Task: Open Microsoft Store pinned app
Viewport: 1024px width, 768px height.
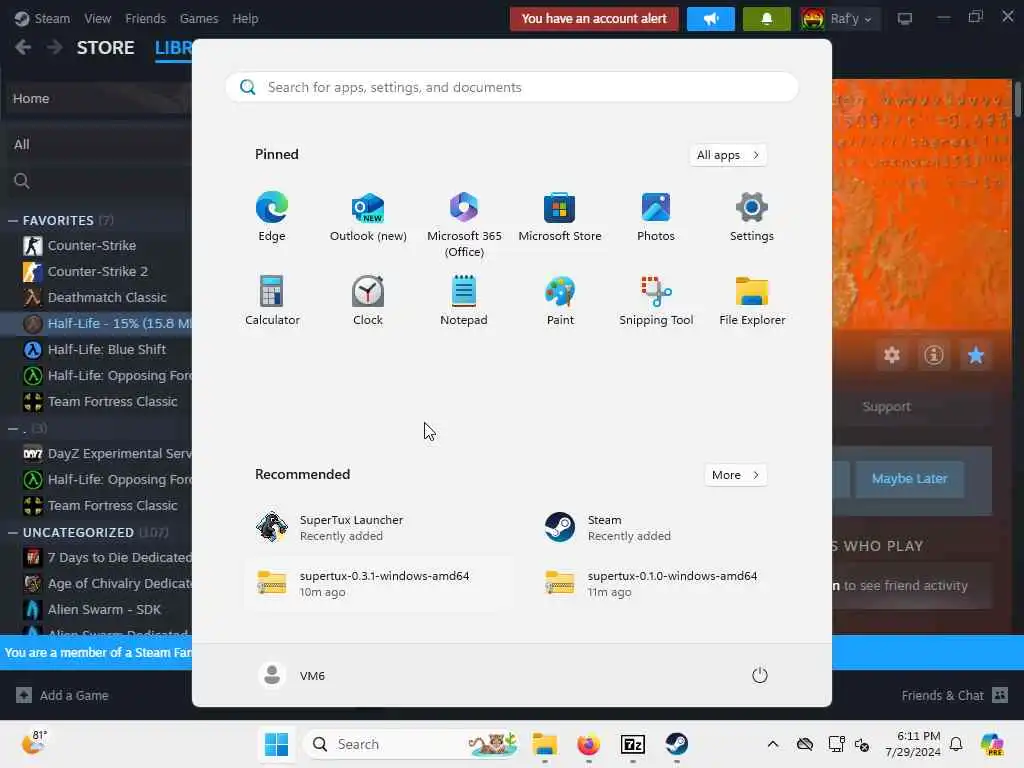Action: (x=560, y=217)
